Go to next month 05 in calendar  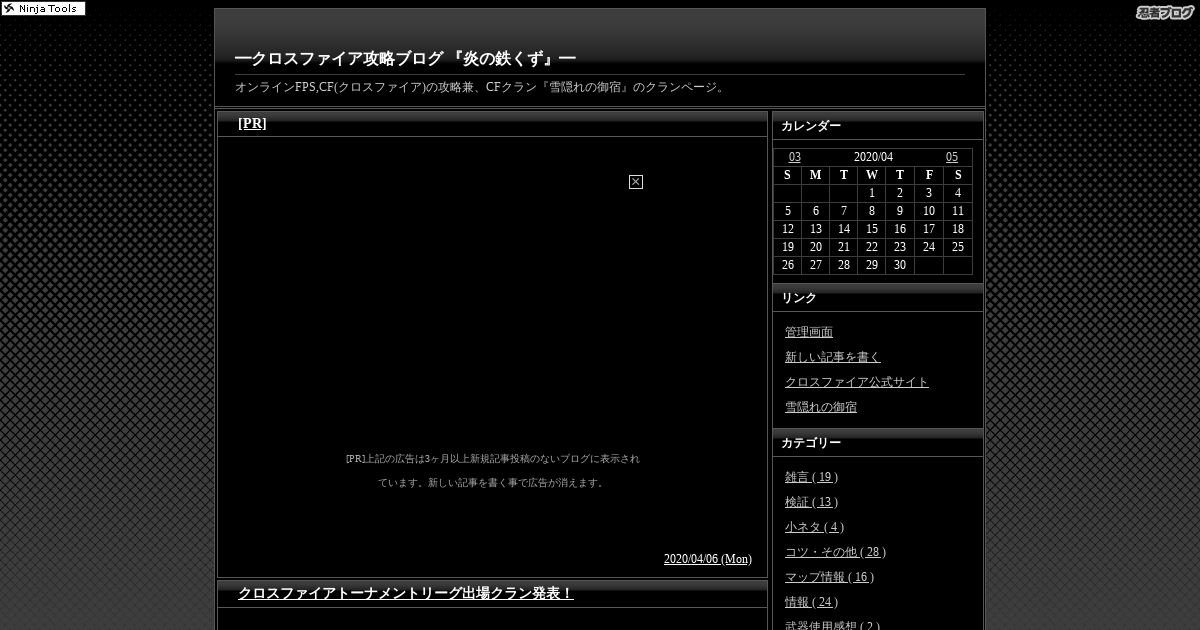coord(951,157)
